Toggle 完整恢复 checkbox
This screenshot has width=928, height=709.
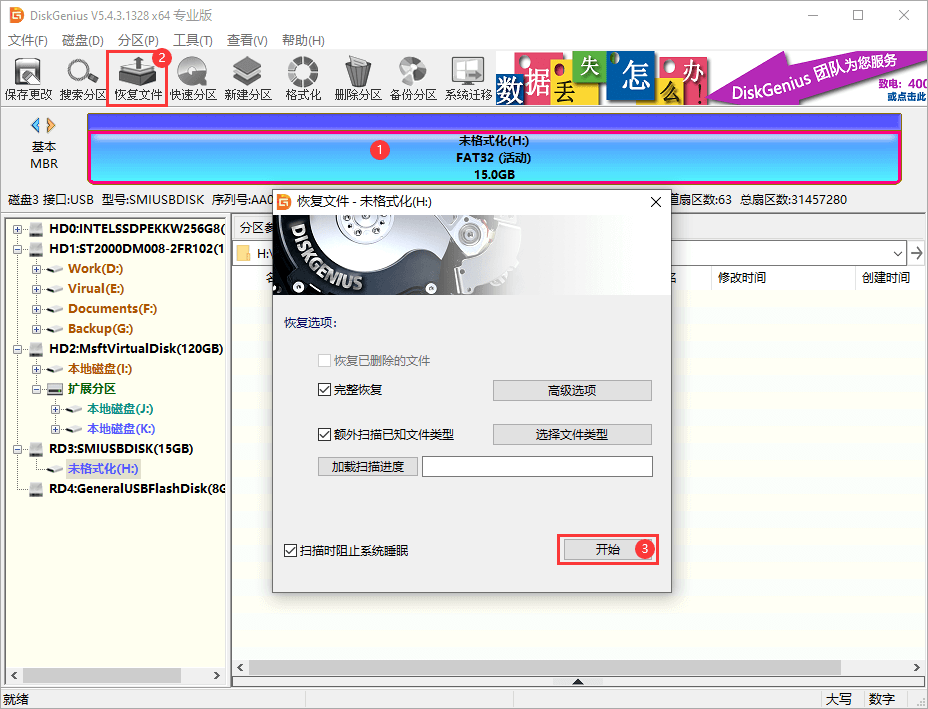pyautogui.click(x=324, y=390)
